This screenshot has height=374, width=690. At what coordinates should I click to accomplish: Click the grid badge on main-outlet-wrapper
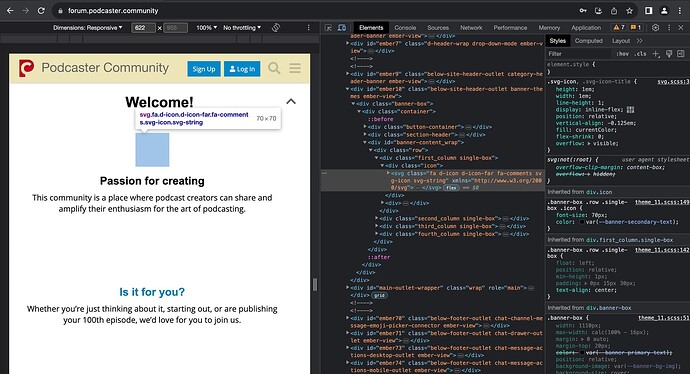pyautogui.click(x=379, y=295)
